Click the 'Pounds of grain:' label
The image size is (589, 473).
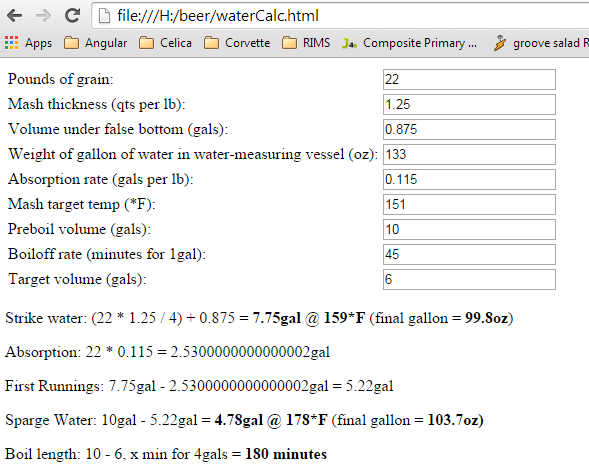[60, 79]
